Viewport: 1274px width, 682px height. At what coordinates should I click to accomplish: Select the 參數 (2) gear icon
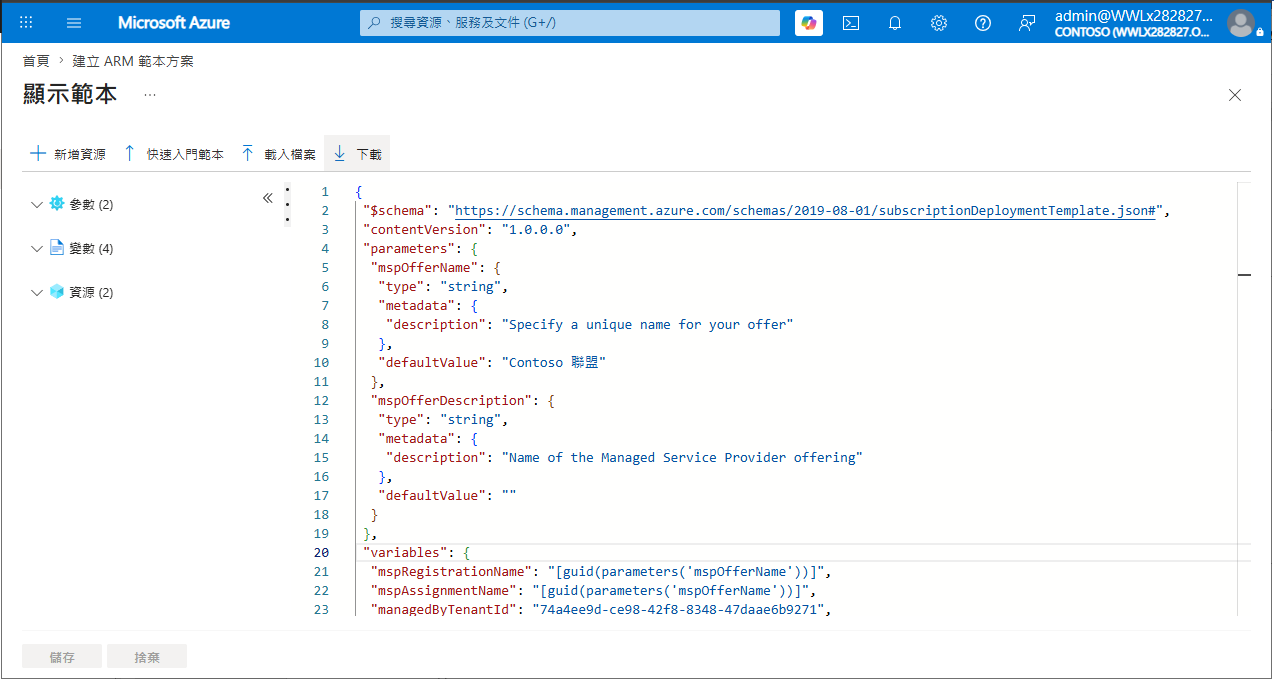click(57, 204)
